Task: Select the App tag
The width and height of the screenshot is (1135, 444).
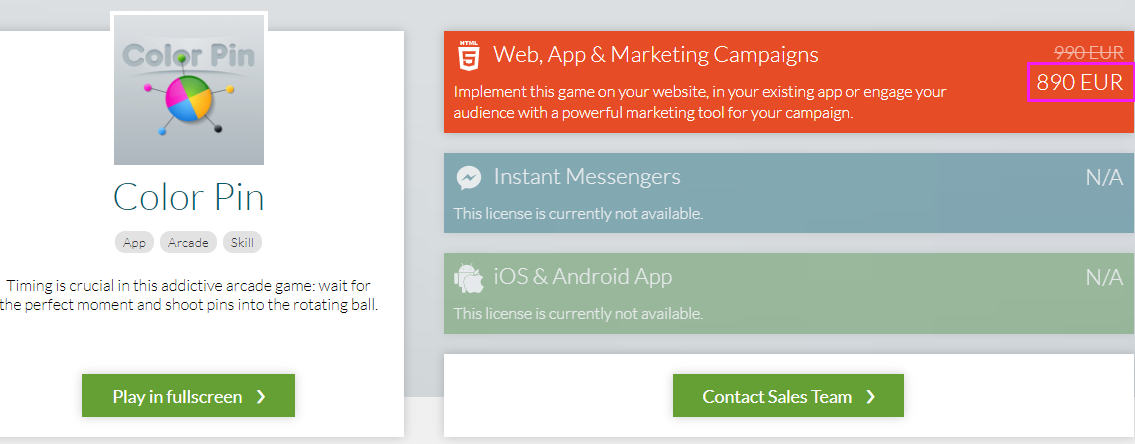Action: point(134,242)
